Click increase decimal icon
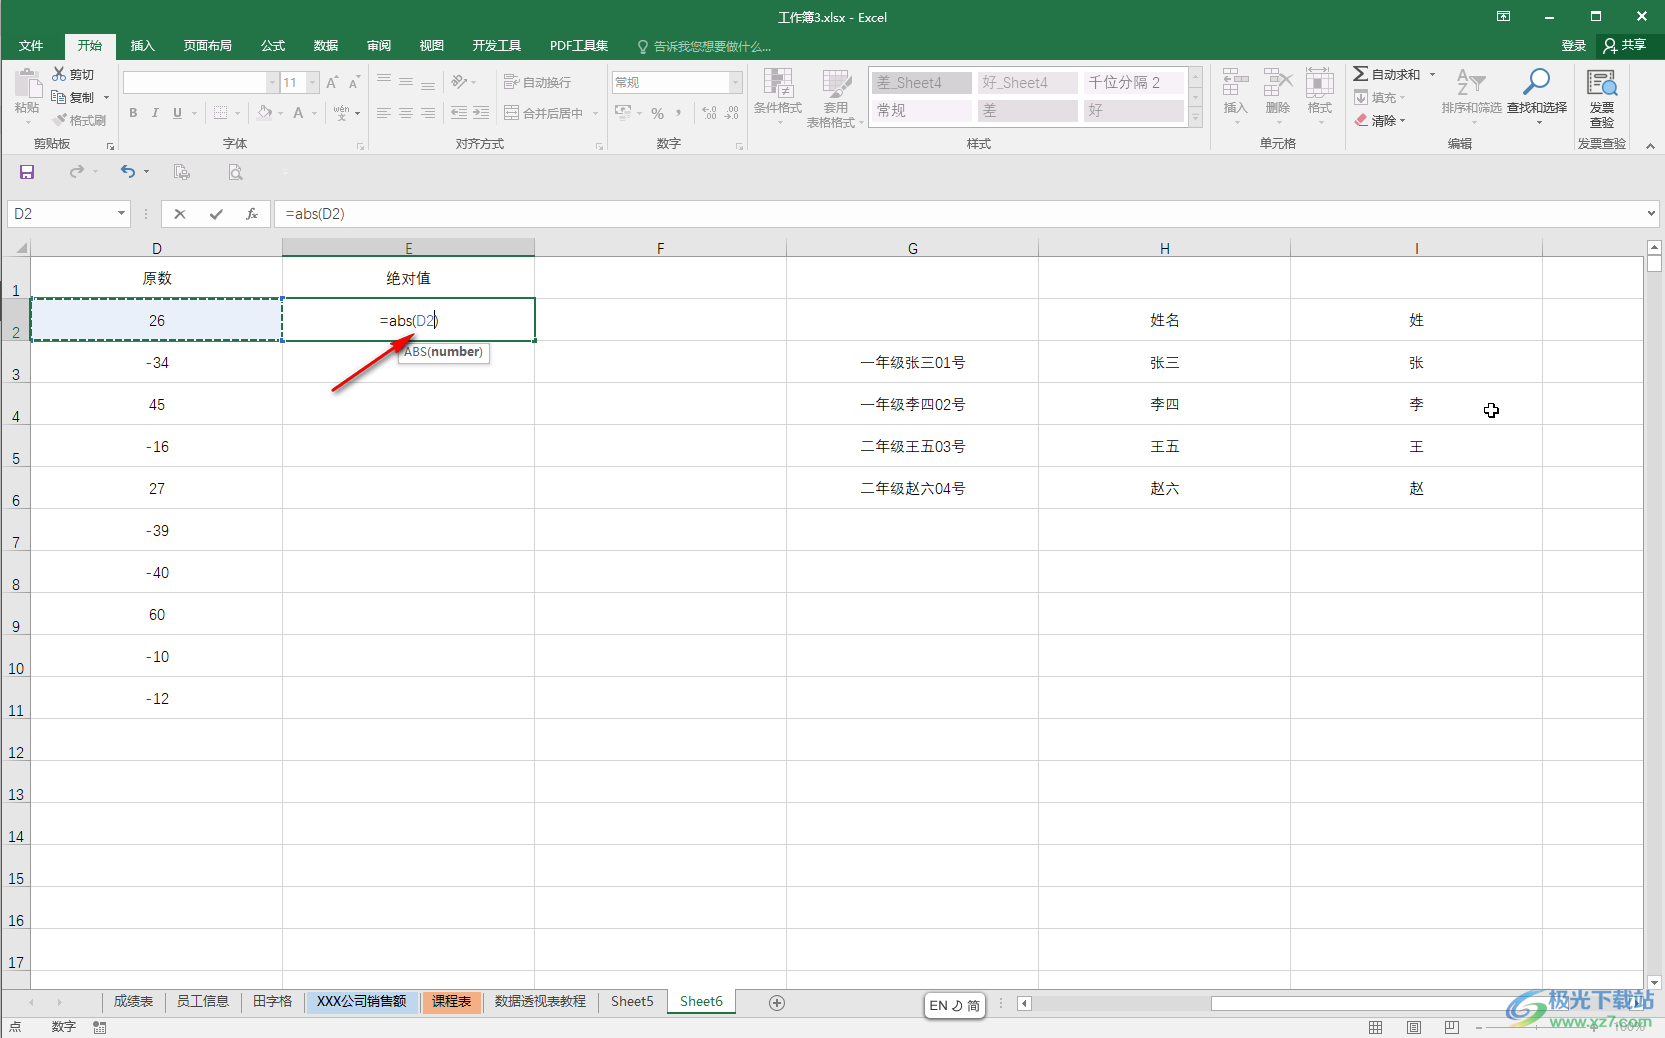Screen dimensions: 1665x1038 709,113
